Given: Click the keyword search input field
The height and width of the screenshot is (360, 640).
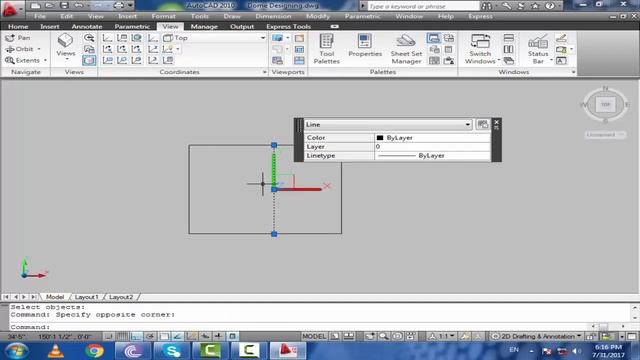Looking at the screenshot, I should click(x=423, y=6).
